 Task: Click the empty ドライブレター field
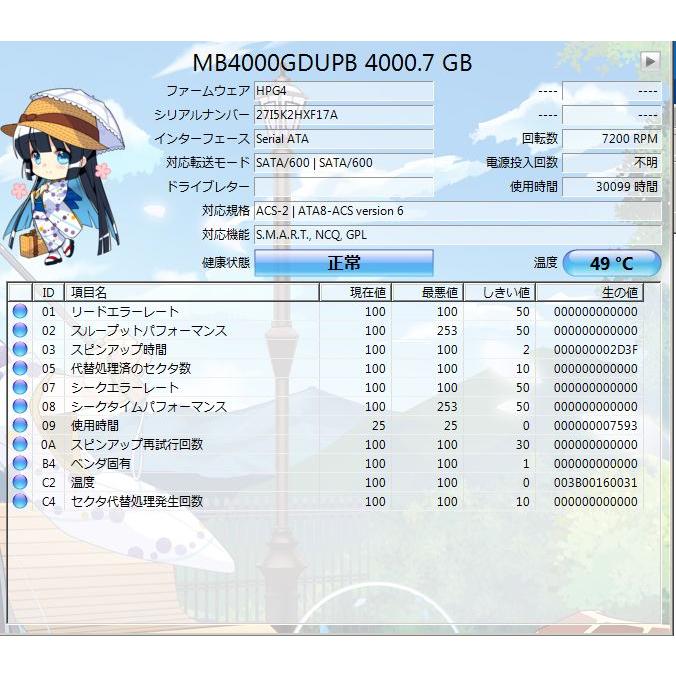click(344, 187)
